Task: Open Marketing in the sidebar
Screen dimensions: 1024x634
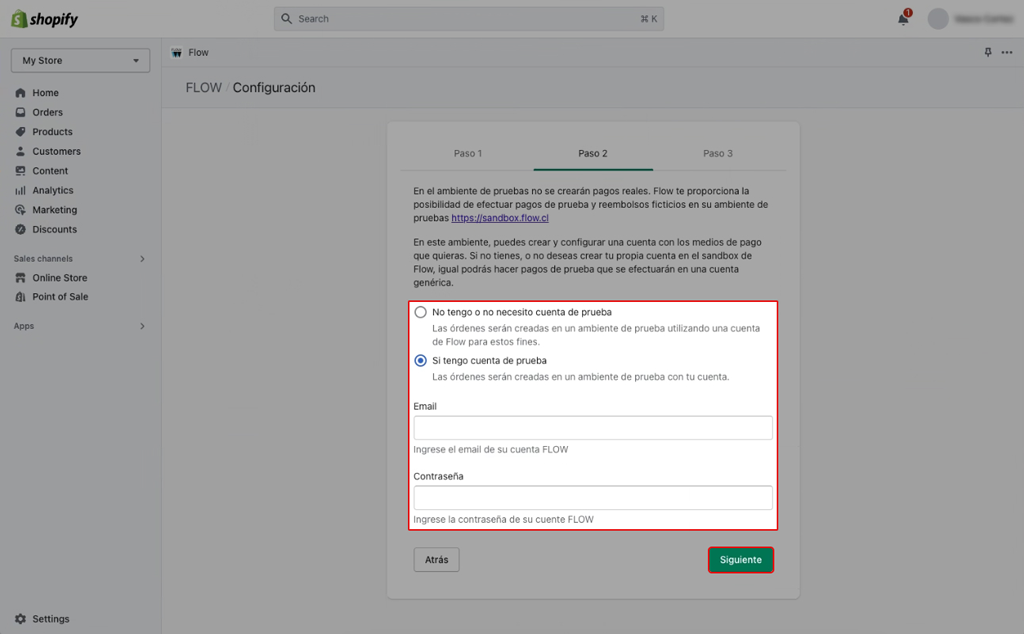Action: [x=55, y=210]
